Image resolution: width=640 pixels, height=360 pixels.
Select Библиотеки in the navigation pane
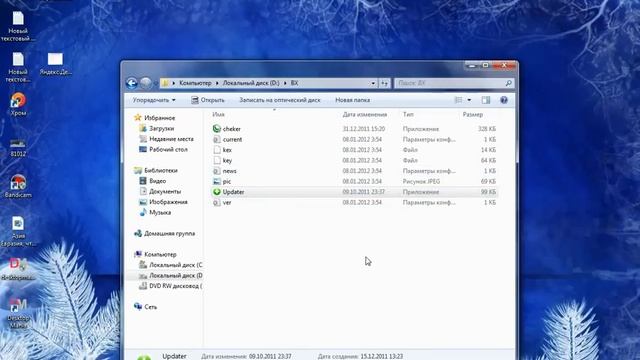click(x=161, y=171)
